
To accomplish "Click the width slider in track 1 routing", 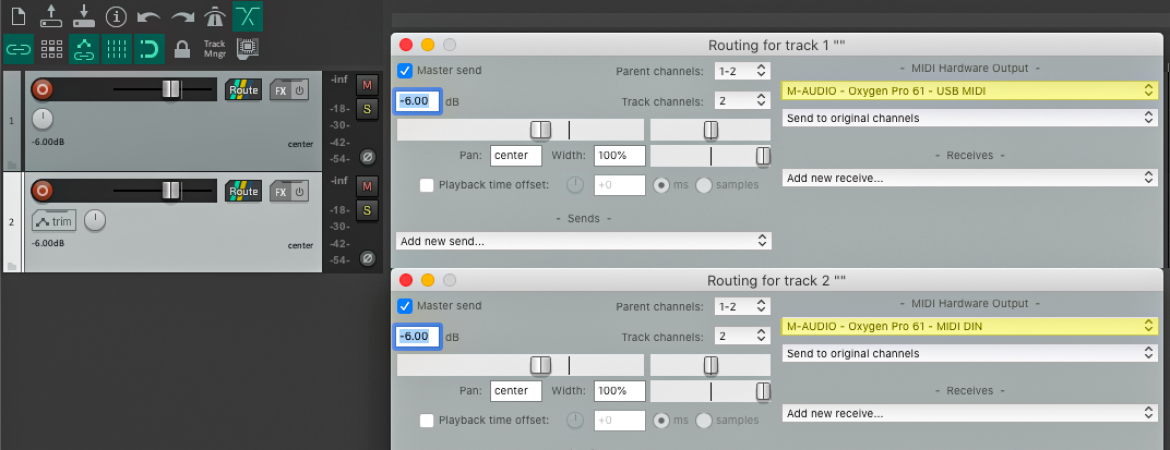I will point(710,156).
